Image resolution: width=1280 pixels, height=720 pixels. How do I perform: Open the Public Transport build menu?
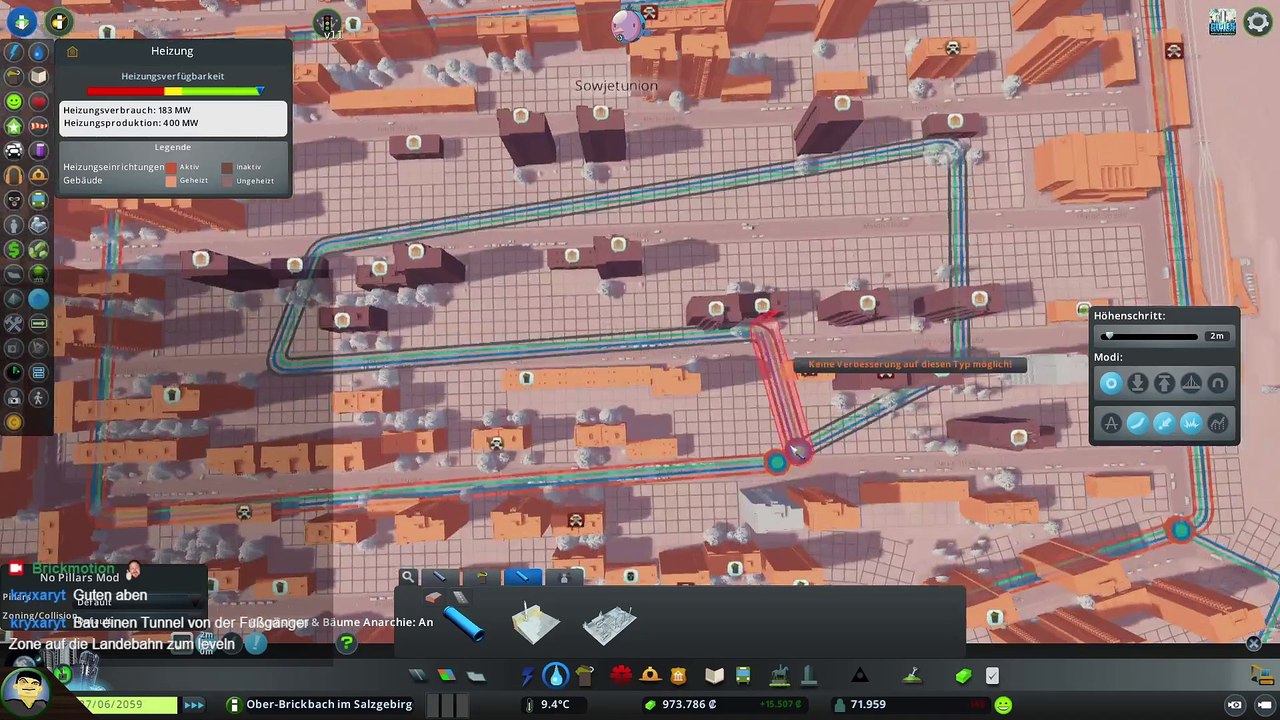743,676
